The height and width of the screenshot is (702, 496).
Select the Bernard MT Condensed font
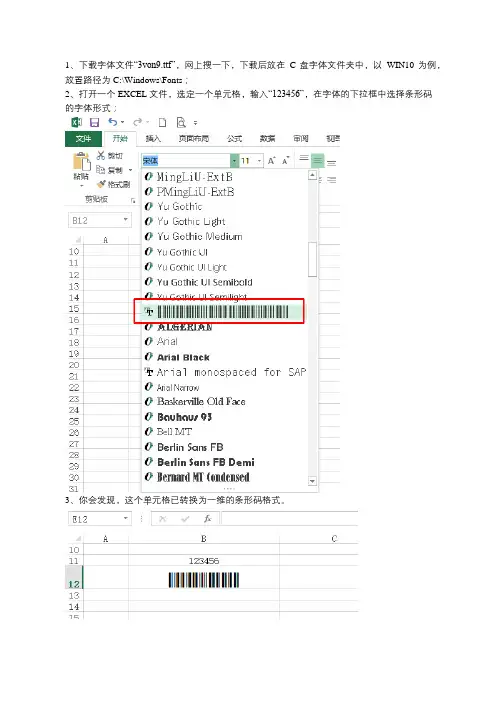[x=225, y=477]
